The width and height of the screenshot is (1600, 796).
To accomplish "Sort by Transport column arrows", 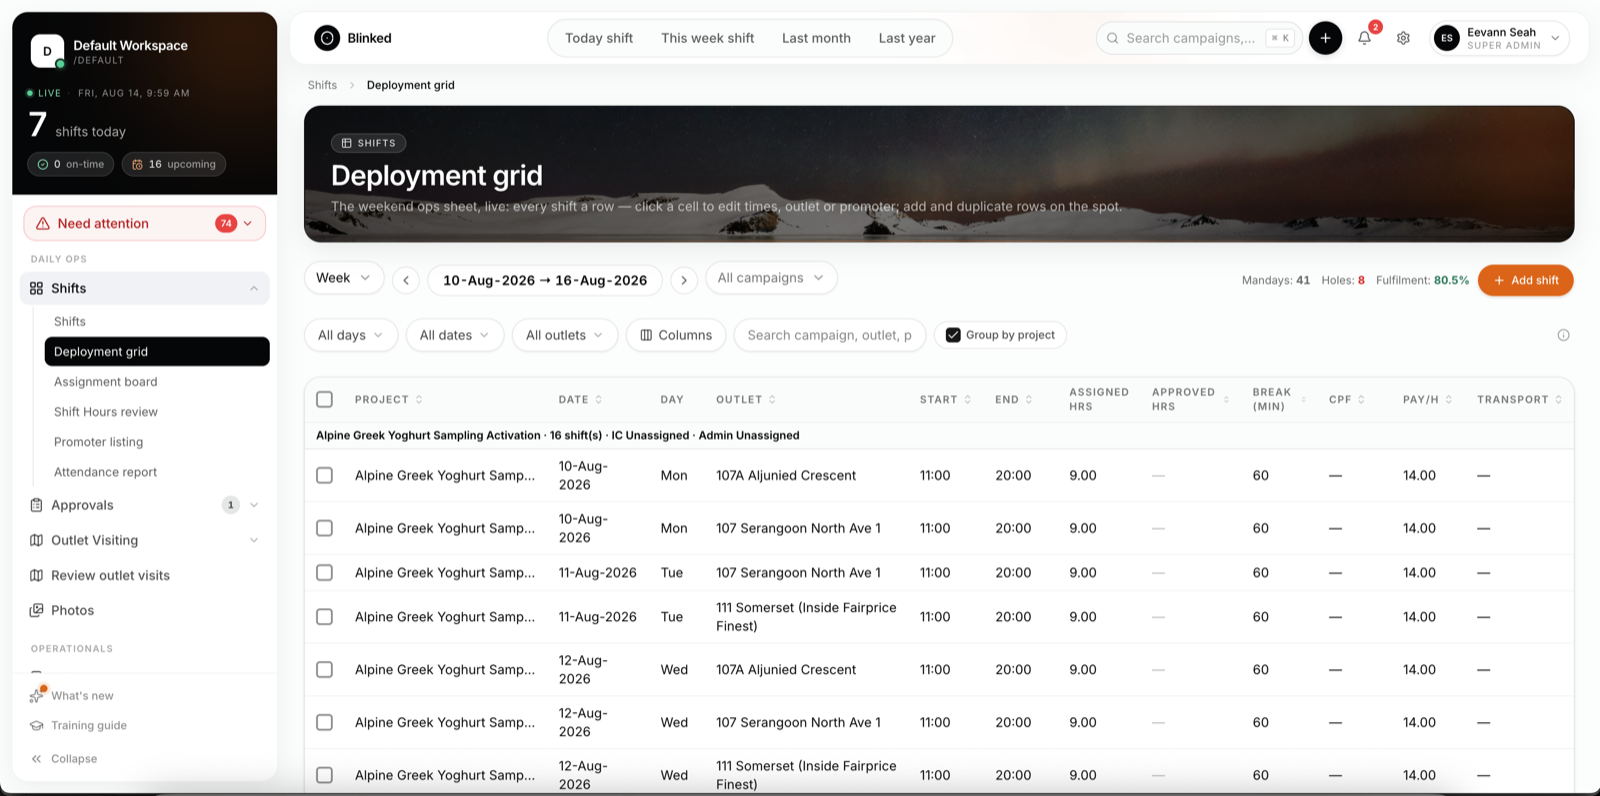I will [1558, 400].
